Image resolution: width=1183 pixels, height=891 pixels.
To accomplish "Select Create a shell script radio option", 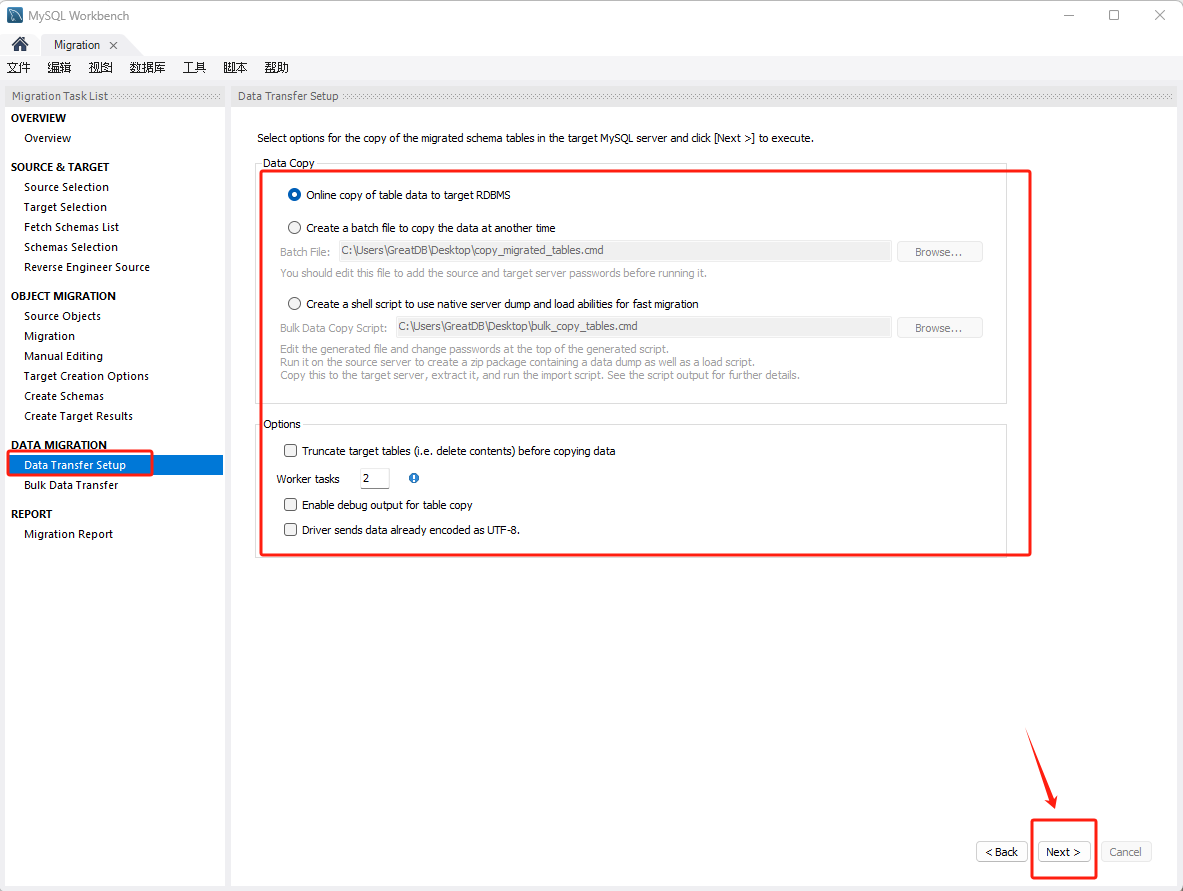I will coord(294,304).
